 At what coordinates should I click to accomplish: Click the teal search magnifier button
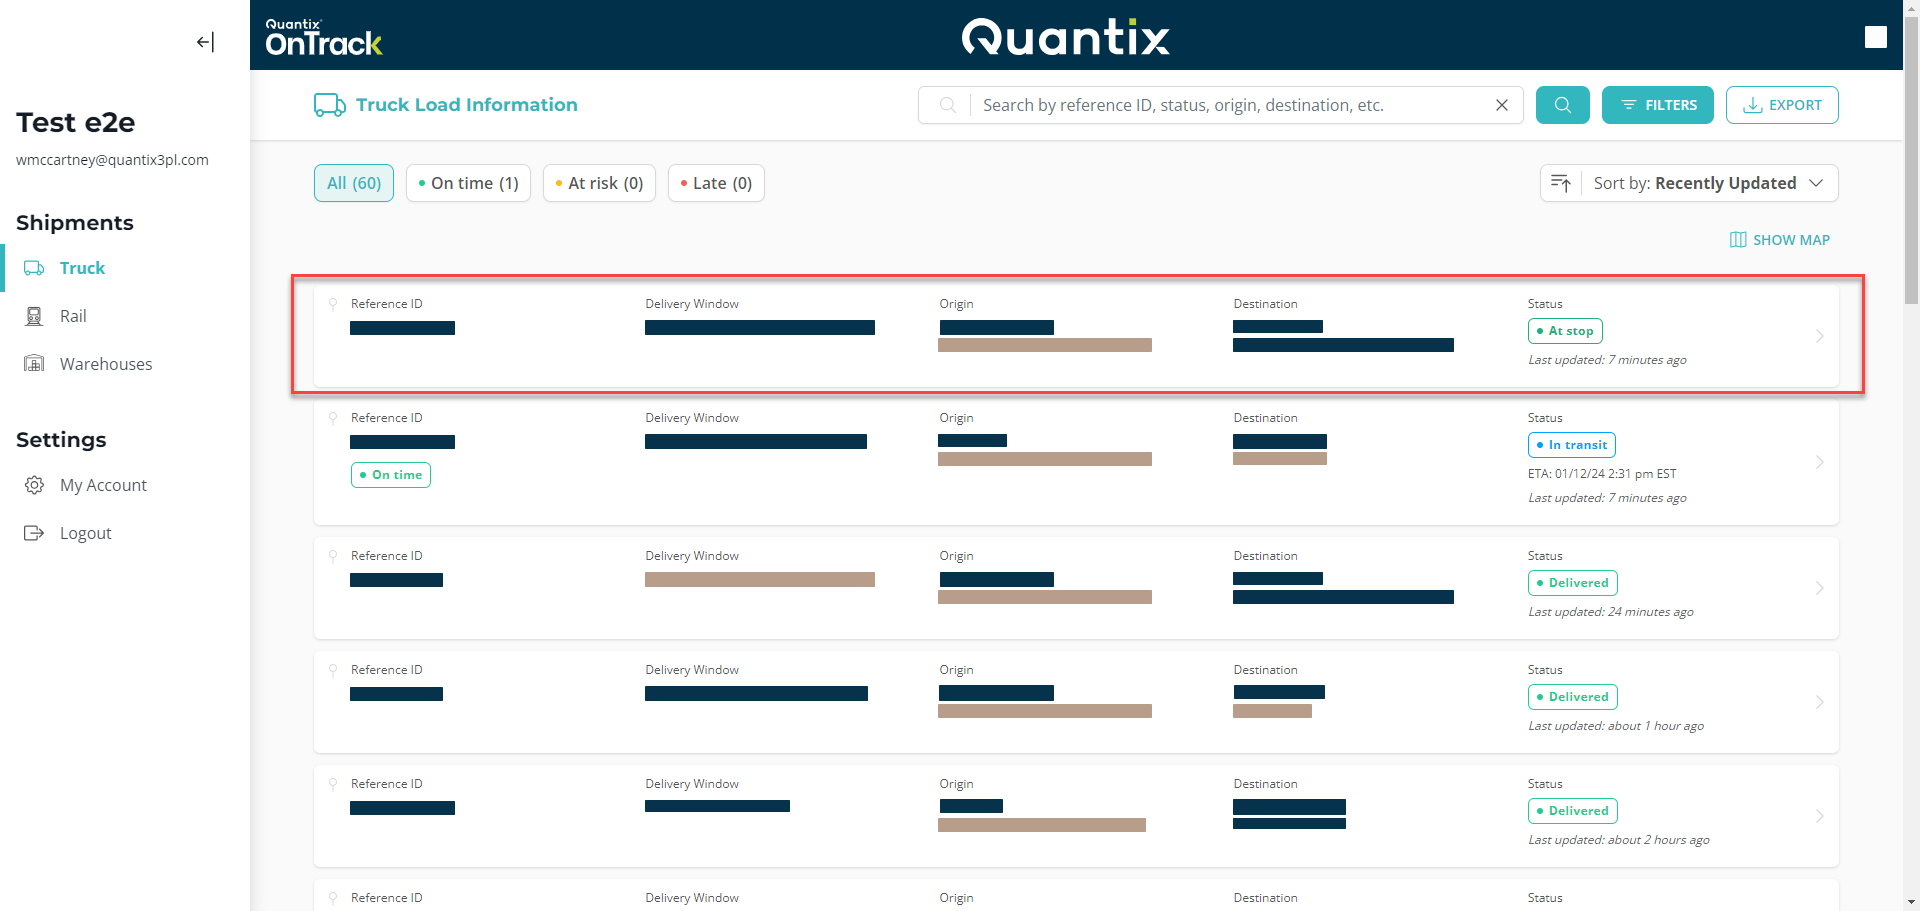point(1562,105)
